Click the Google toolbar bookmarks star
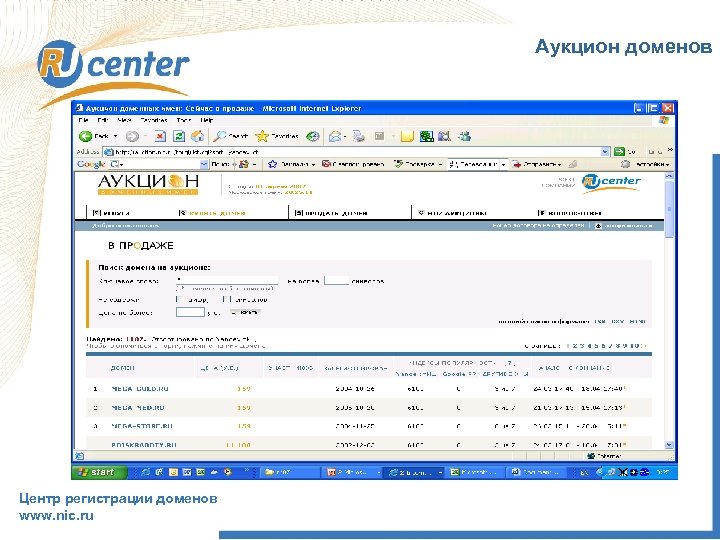720x540 pixels. coord(272,164)
